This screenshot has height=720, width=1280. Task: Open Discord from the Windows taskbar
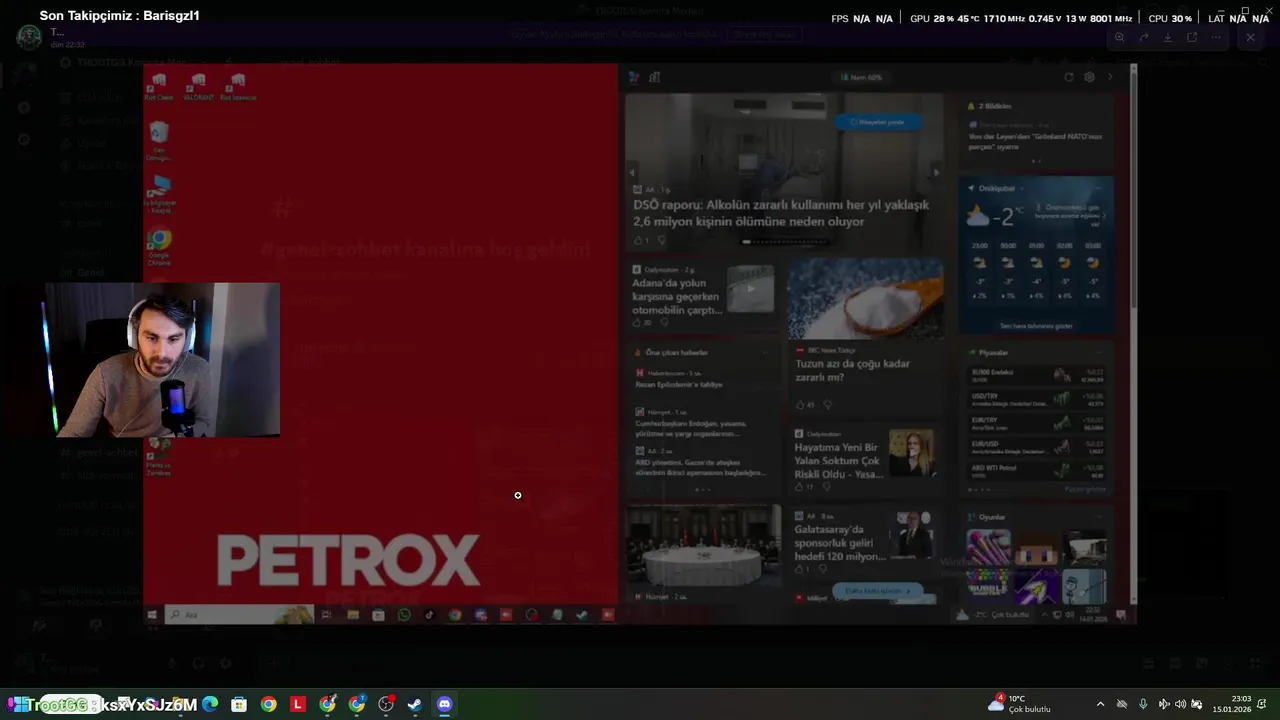(444, 704)
